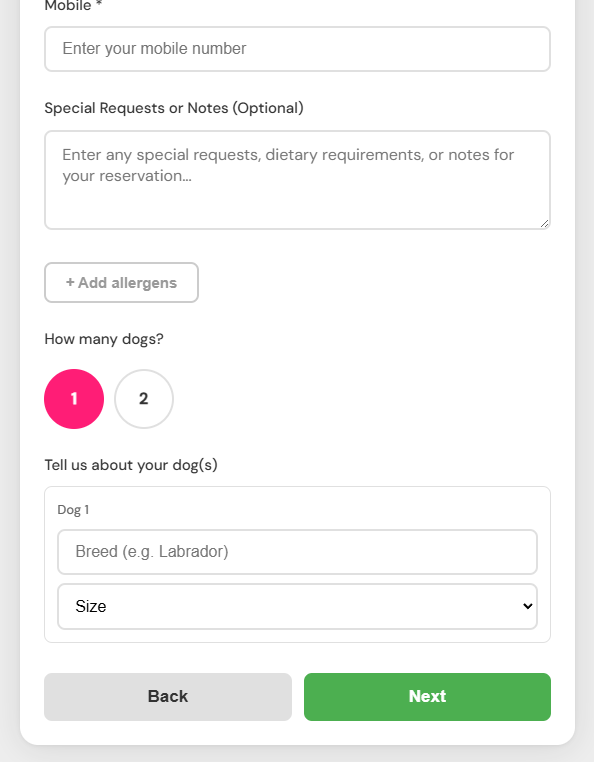Screen dimensions: 594x762
Task: Click the chevron arrow on Size dropdown
Action: pyautogui.click(x=527, y=606)
